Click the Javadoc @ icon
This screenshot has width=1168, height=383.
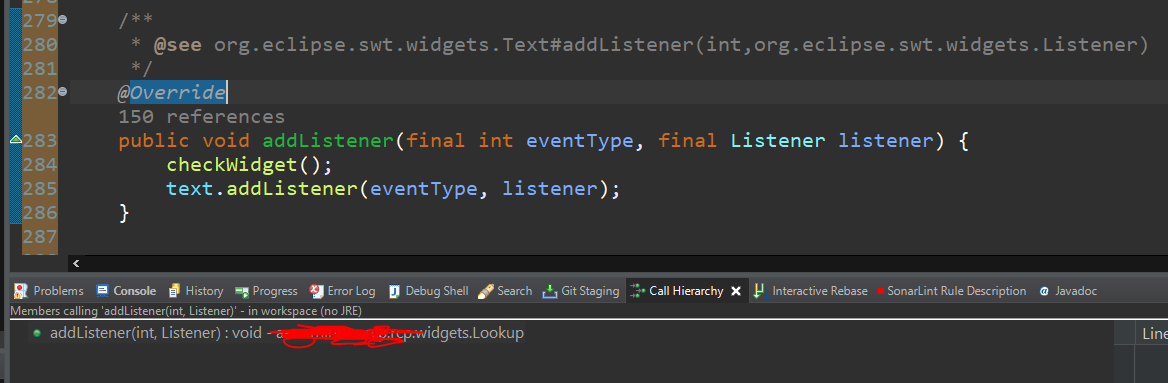(x=1044, y=291)
